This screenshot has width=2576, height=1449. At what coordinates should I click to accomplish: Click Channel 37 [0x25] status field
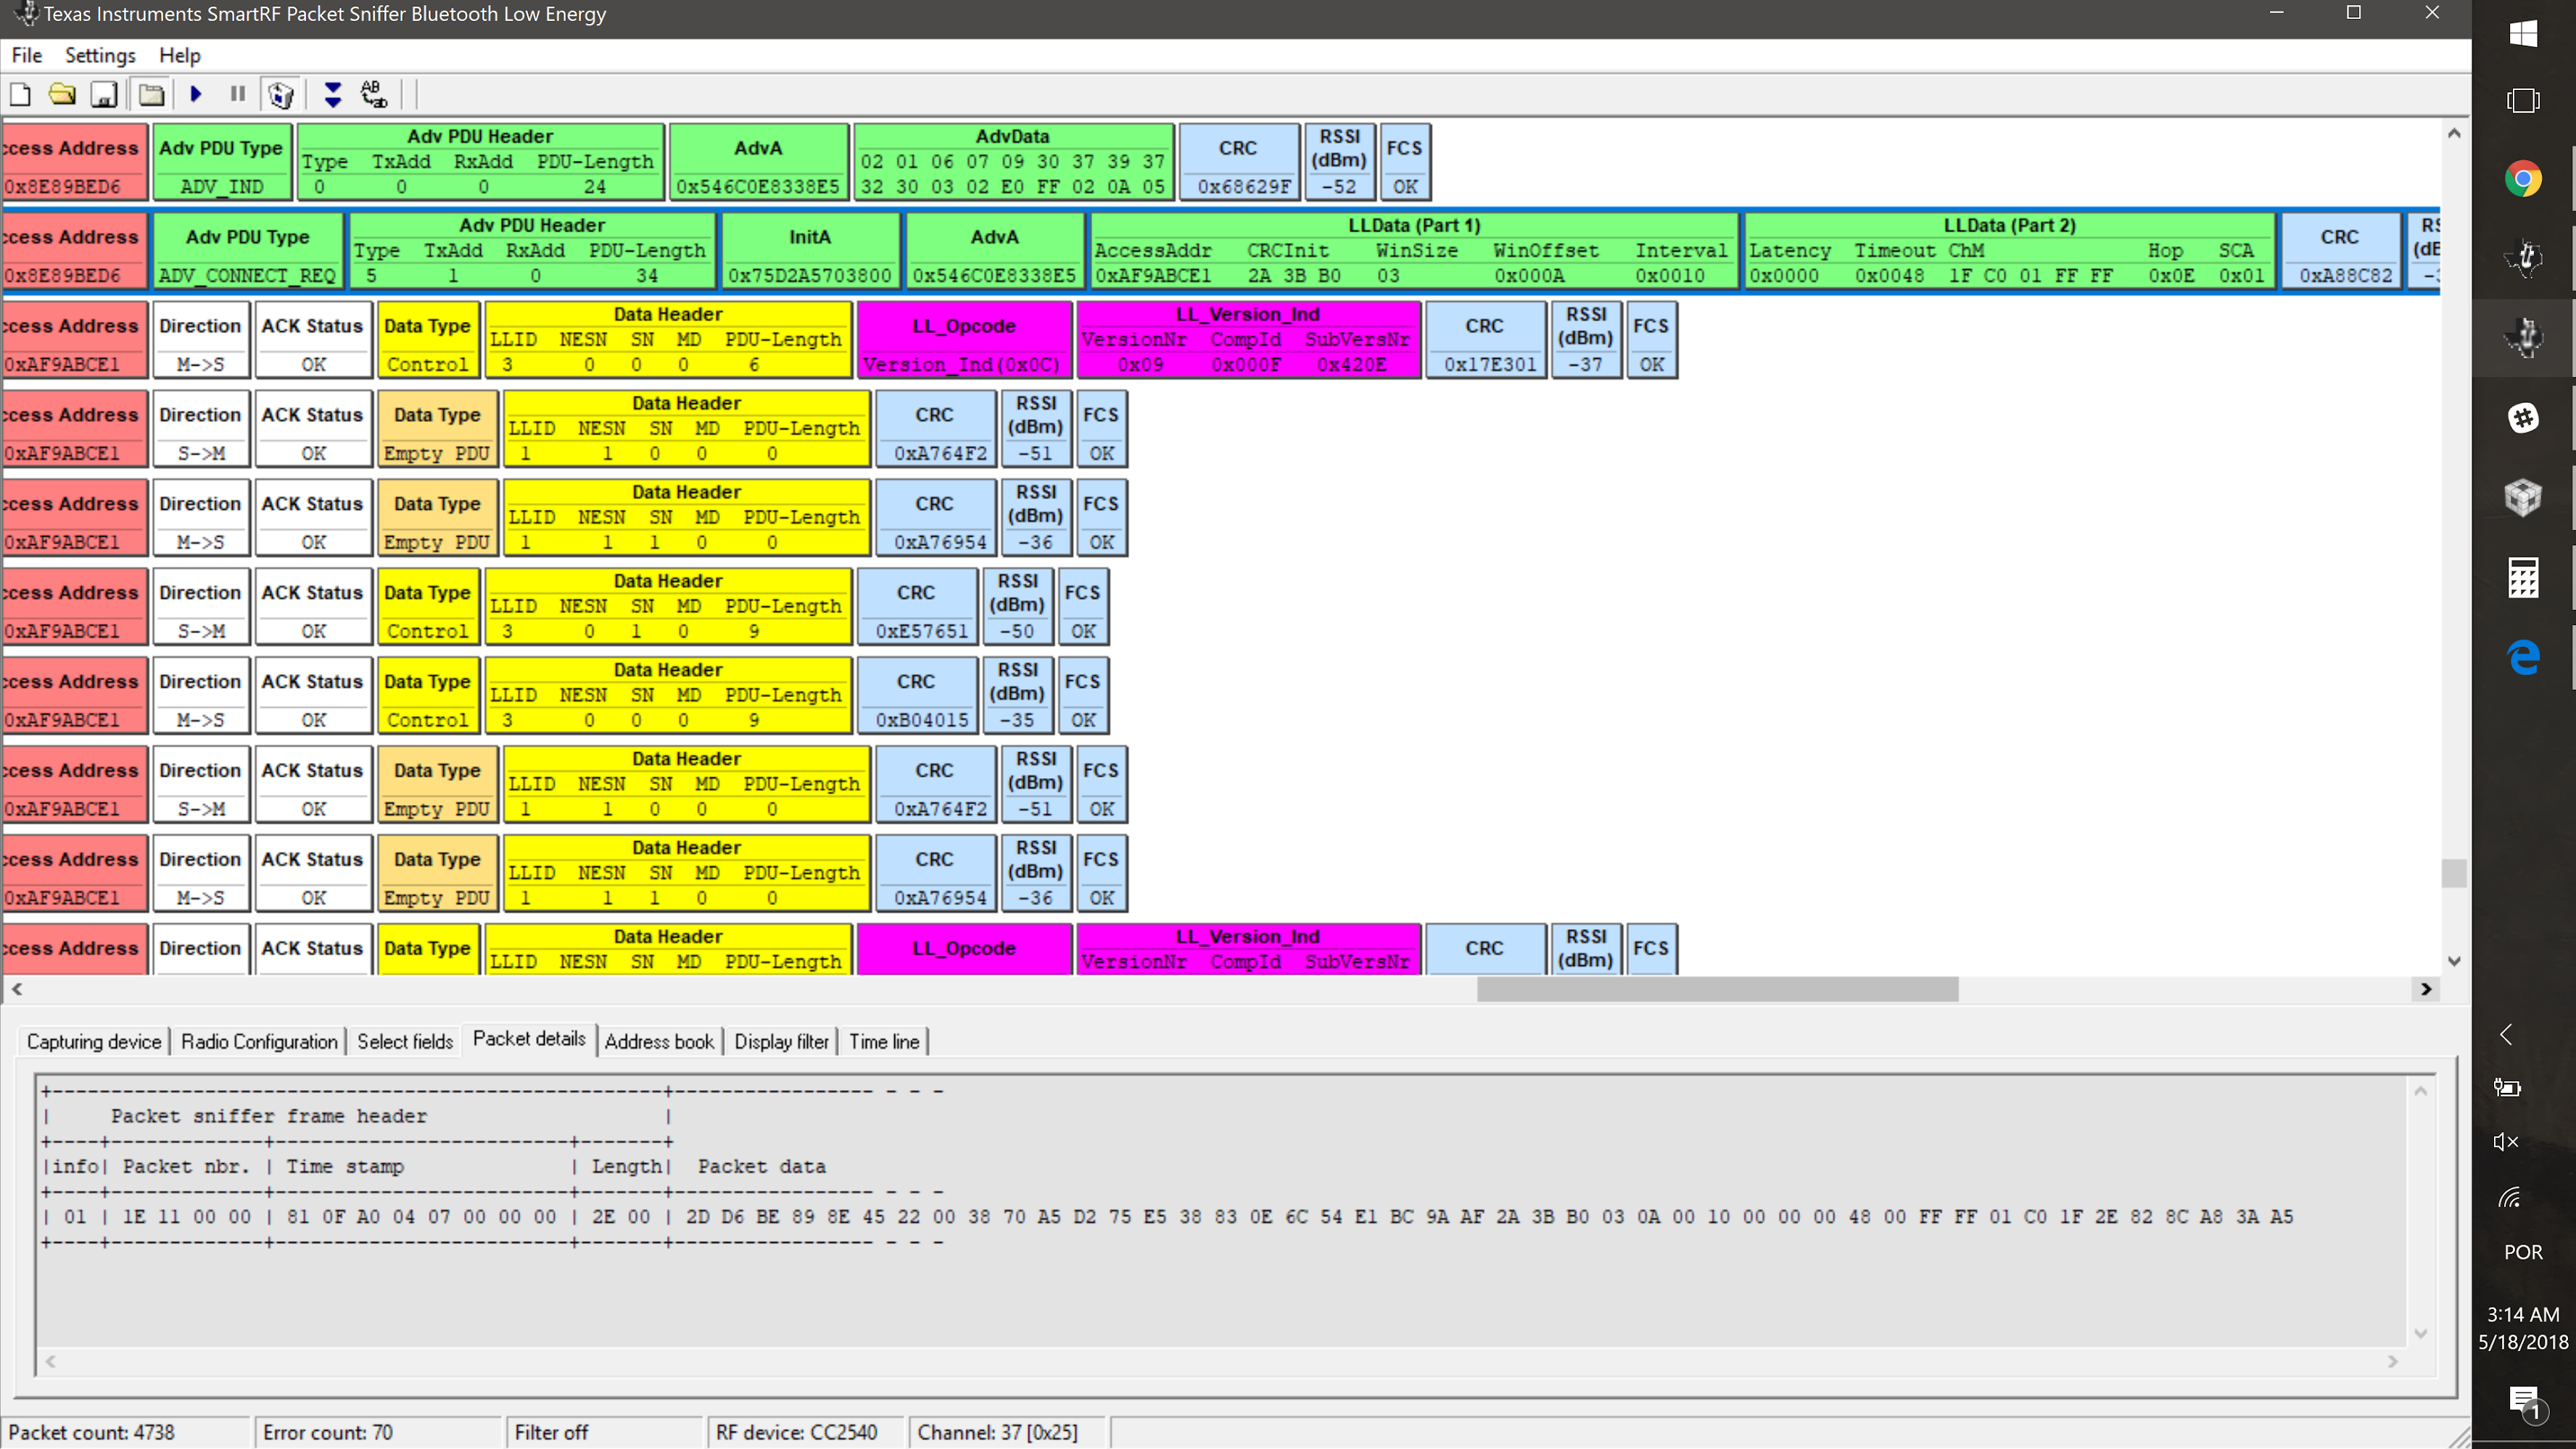1008,1432
